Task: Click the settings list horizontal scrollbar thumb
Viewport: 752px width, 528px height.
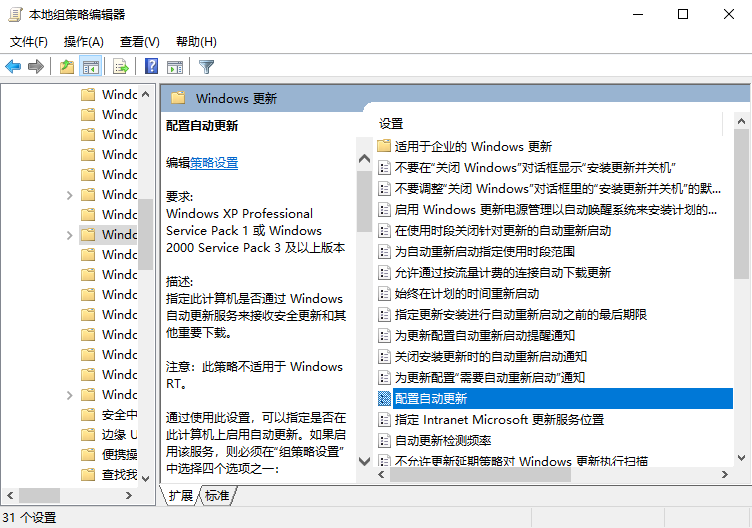Action: (x=480, y=475)
